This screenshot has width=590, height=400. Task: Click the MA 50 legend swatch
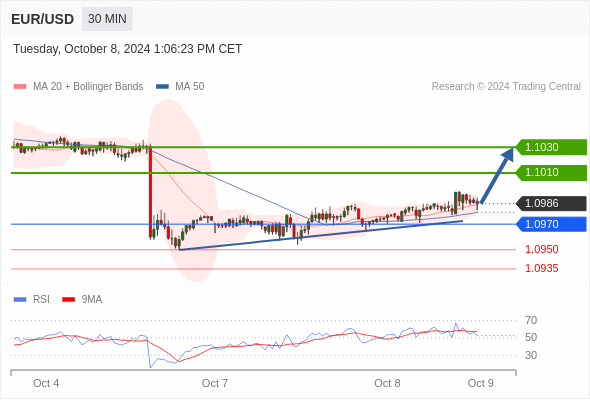coord(162,87)
